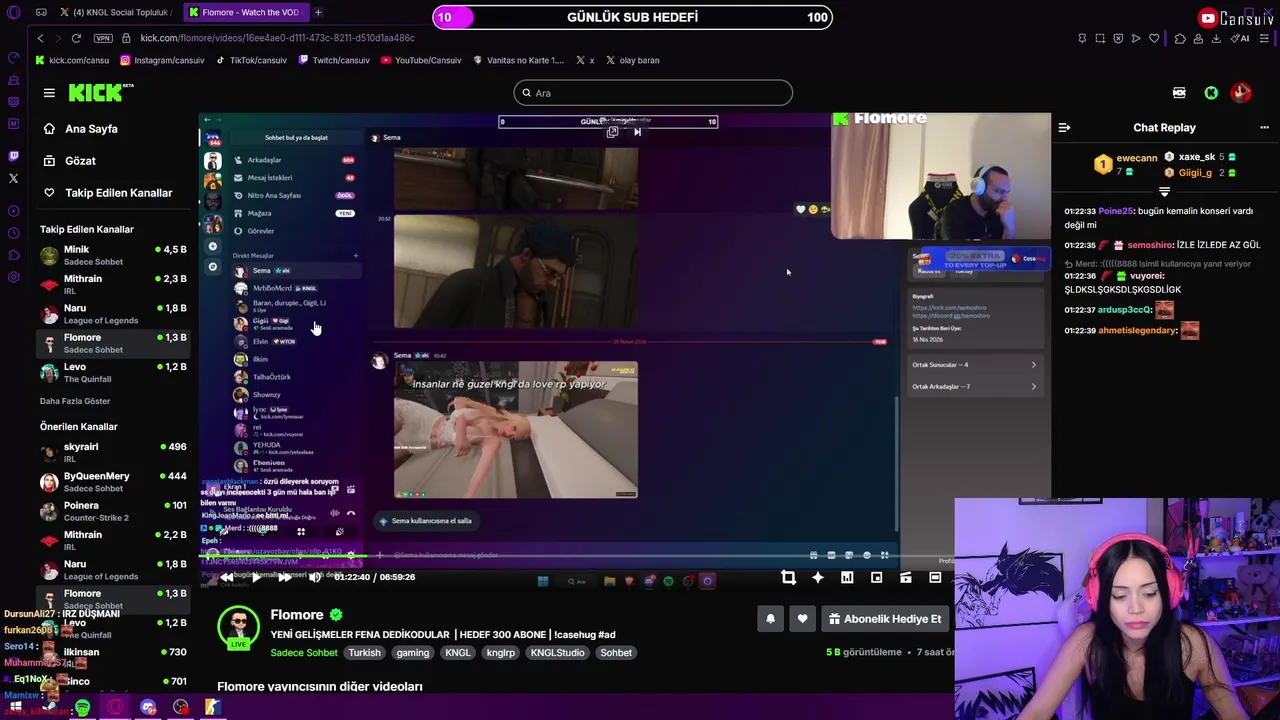Open Spotify from the Windows taskbar
Screen dimensions: 1280x720
[82, 708]
